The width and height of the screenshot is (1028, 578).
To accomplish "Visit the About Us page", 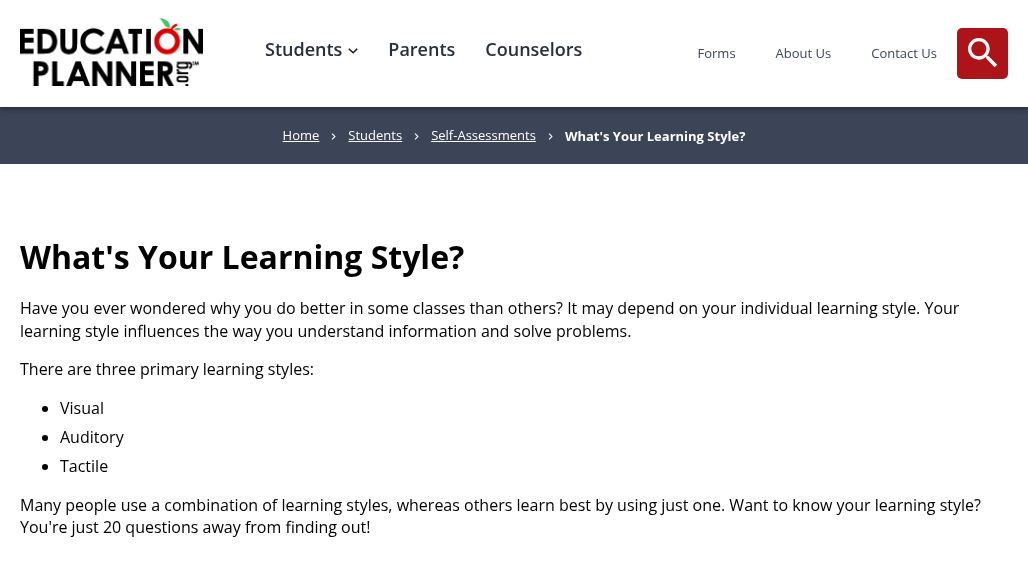I will click(803, 54).
